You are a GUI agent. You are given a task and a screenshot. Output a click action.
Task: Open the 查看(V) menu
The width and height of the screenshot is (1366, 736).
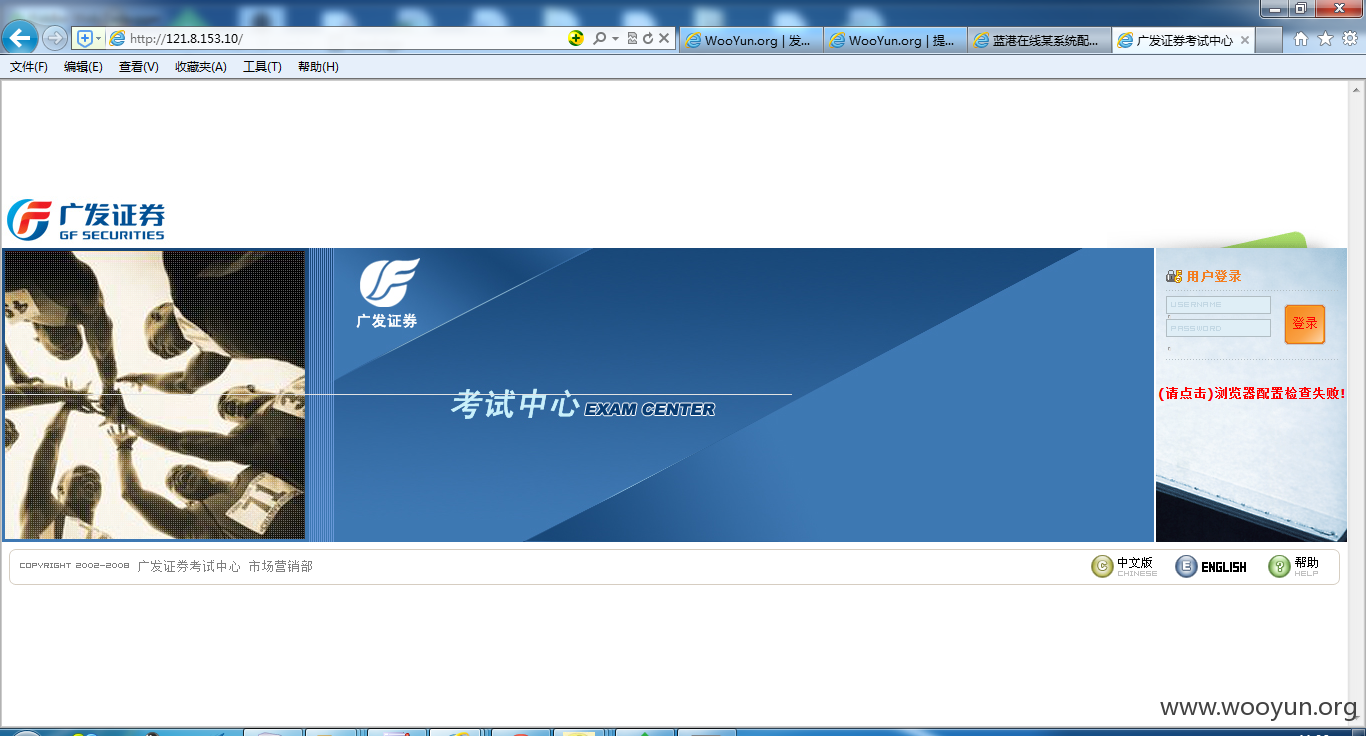click(138, 67)
